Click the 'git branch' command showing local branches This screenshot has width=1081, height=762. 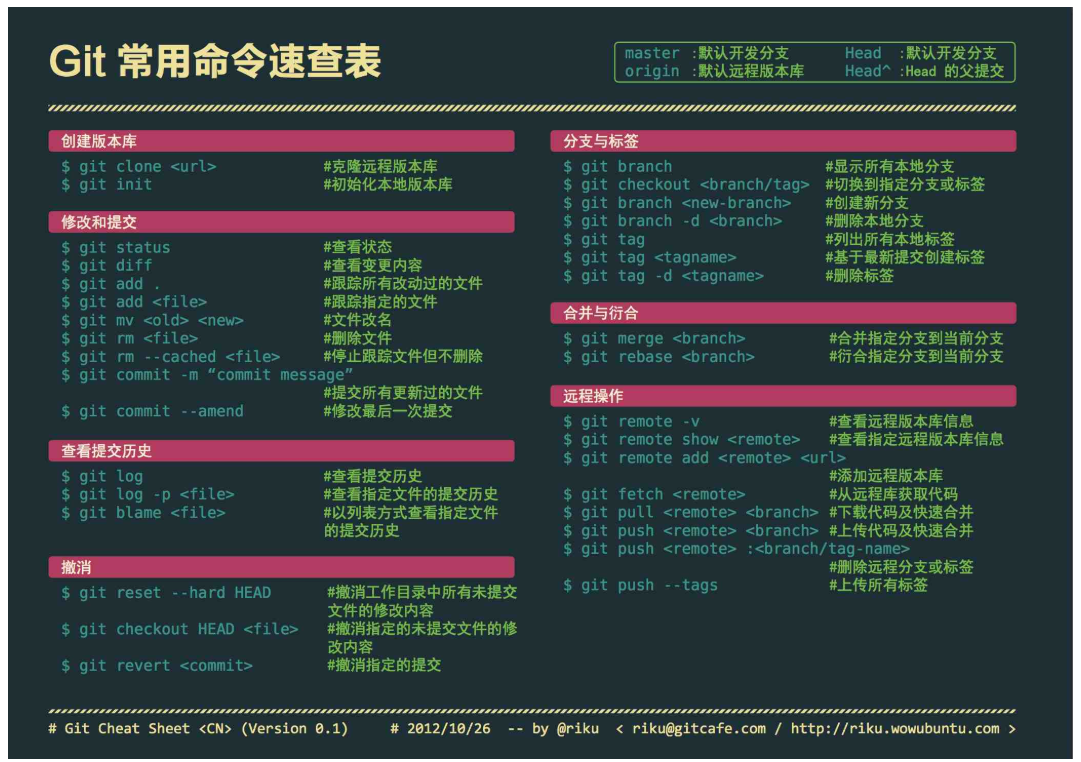618,167
